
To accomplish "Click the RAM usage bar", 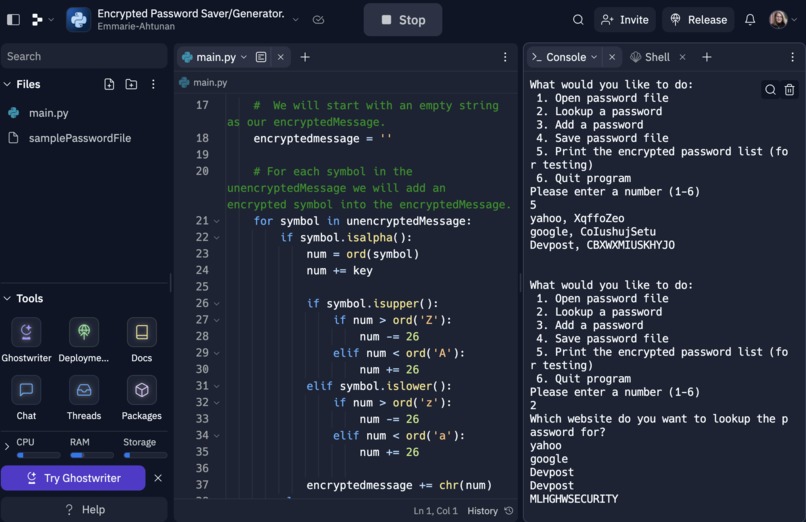I will [92, 455].
